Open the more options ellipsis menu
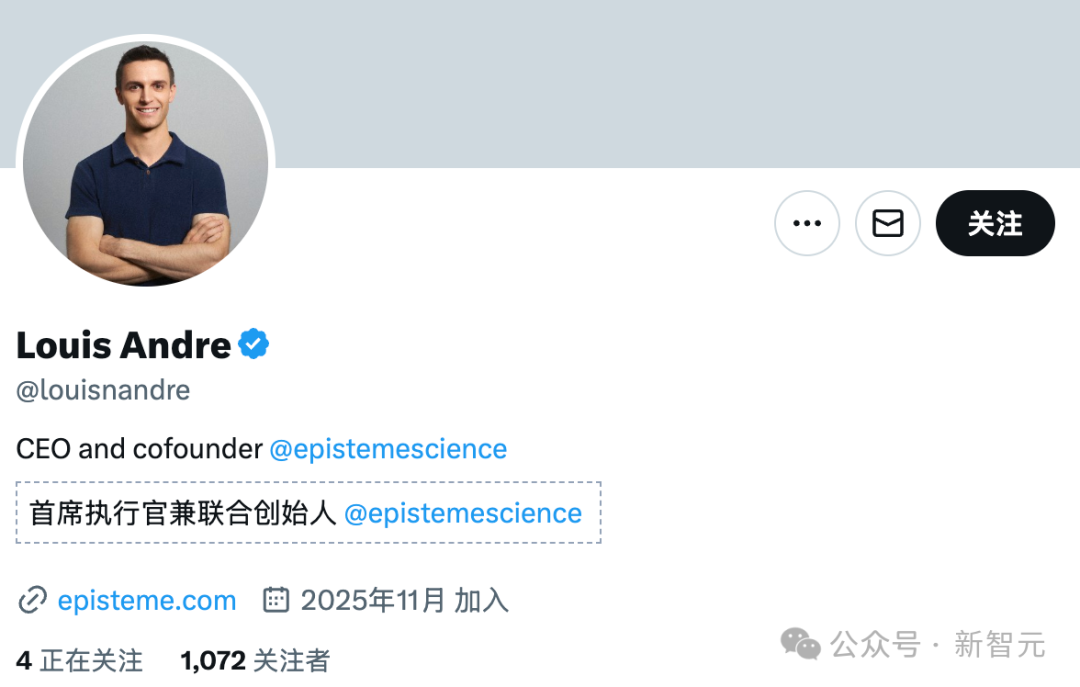The image size is (1080, 687). tap(807, 223)
